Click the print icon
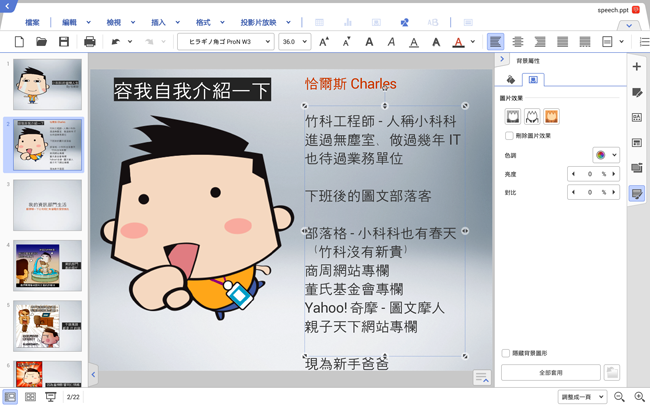Viewport: 650px width, 406px height. (x=90, y=42)
